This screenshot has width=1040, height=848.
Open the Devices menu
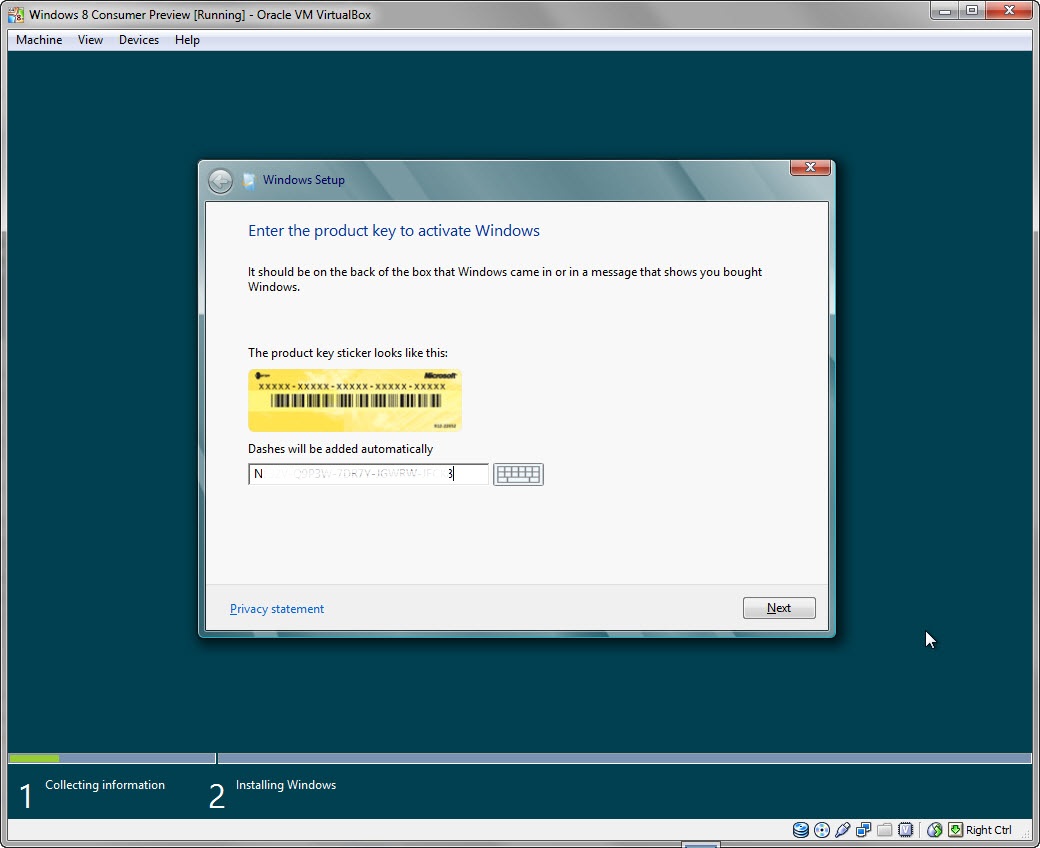click(x=138, y=40)
